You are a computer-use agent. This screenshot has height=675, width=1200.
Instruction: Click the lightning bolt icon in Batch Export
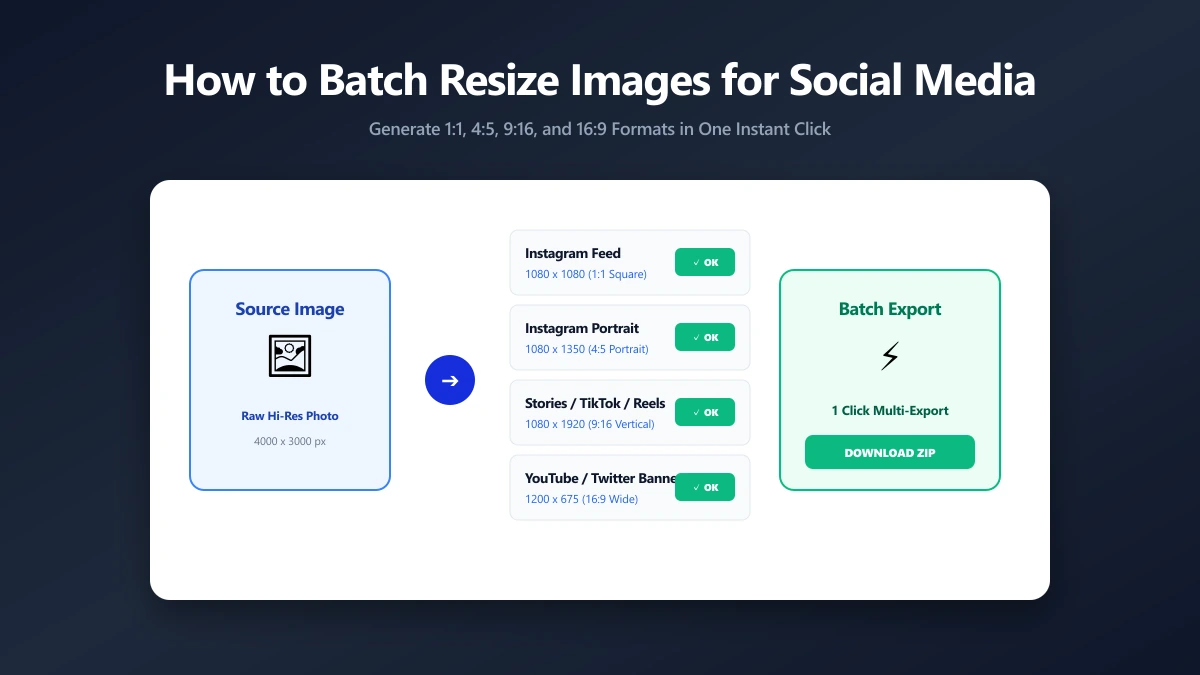[890, 356]
